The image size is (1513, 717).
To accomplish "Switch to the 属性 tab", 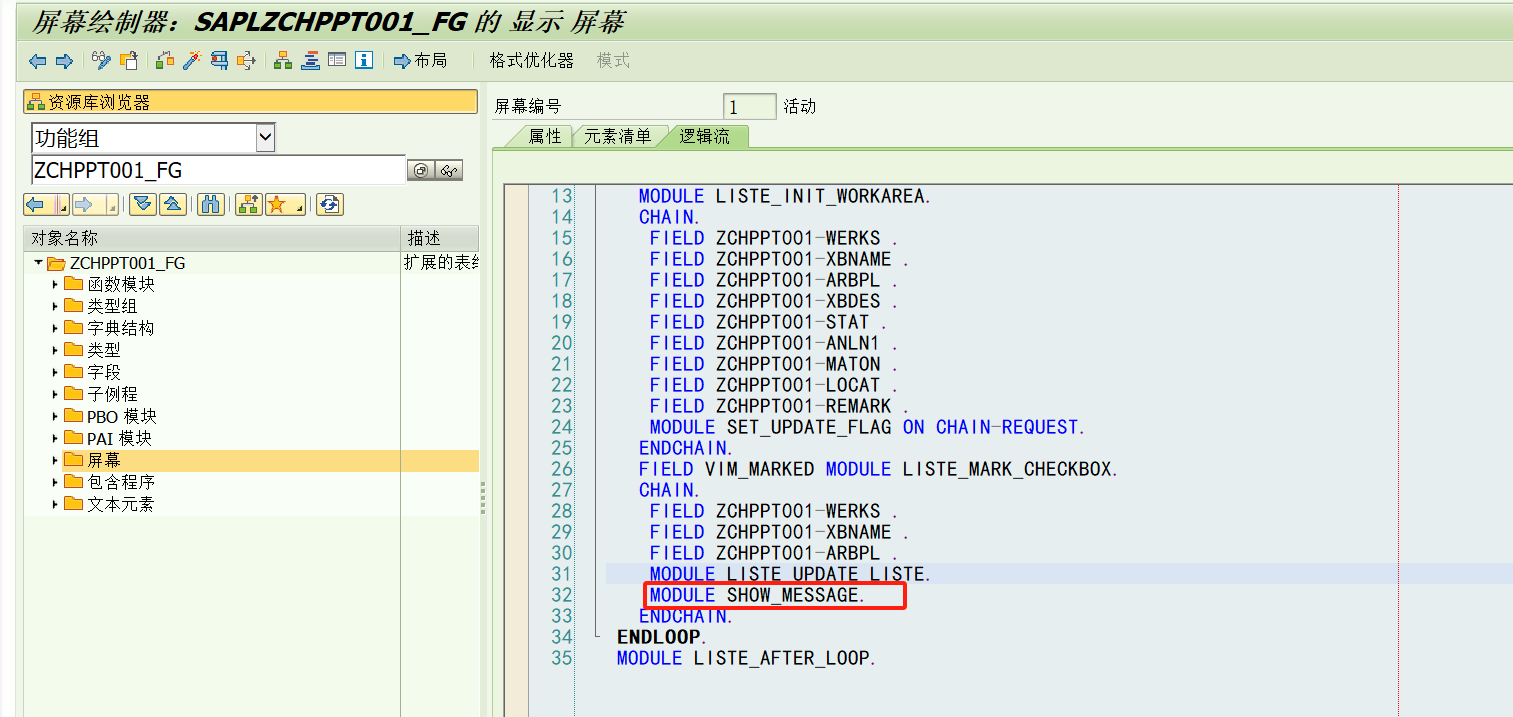I will click(545, 137).
